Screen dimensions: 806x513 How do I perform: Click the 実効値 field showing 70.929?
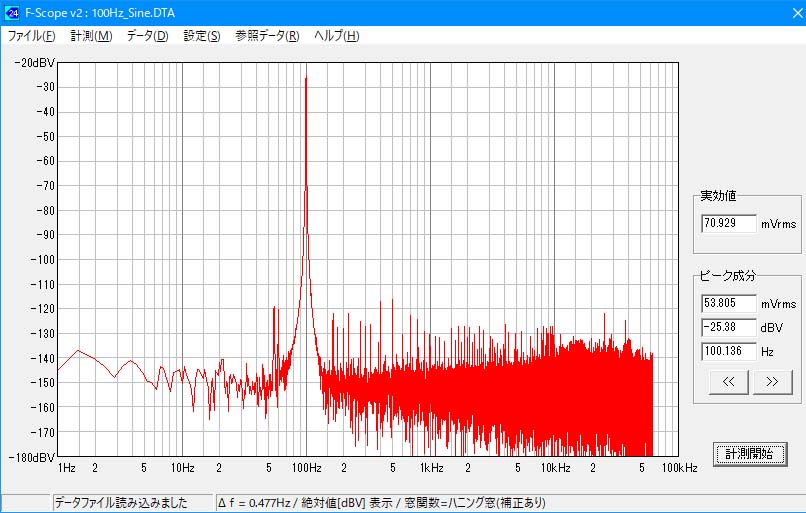[728, 223]
